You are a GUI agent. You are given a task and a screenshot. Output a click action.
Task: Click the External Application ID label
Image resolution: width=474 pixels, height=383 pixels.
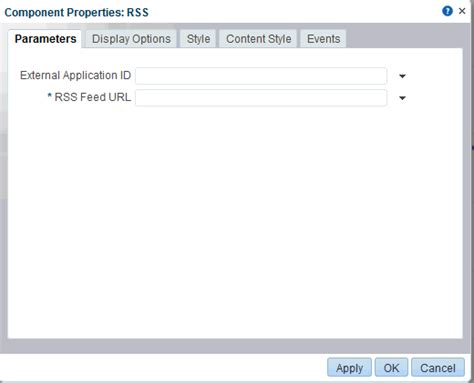tap(75, 75)
